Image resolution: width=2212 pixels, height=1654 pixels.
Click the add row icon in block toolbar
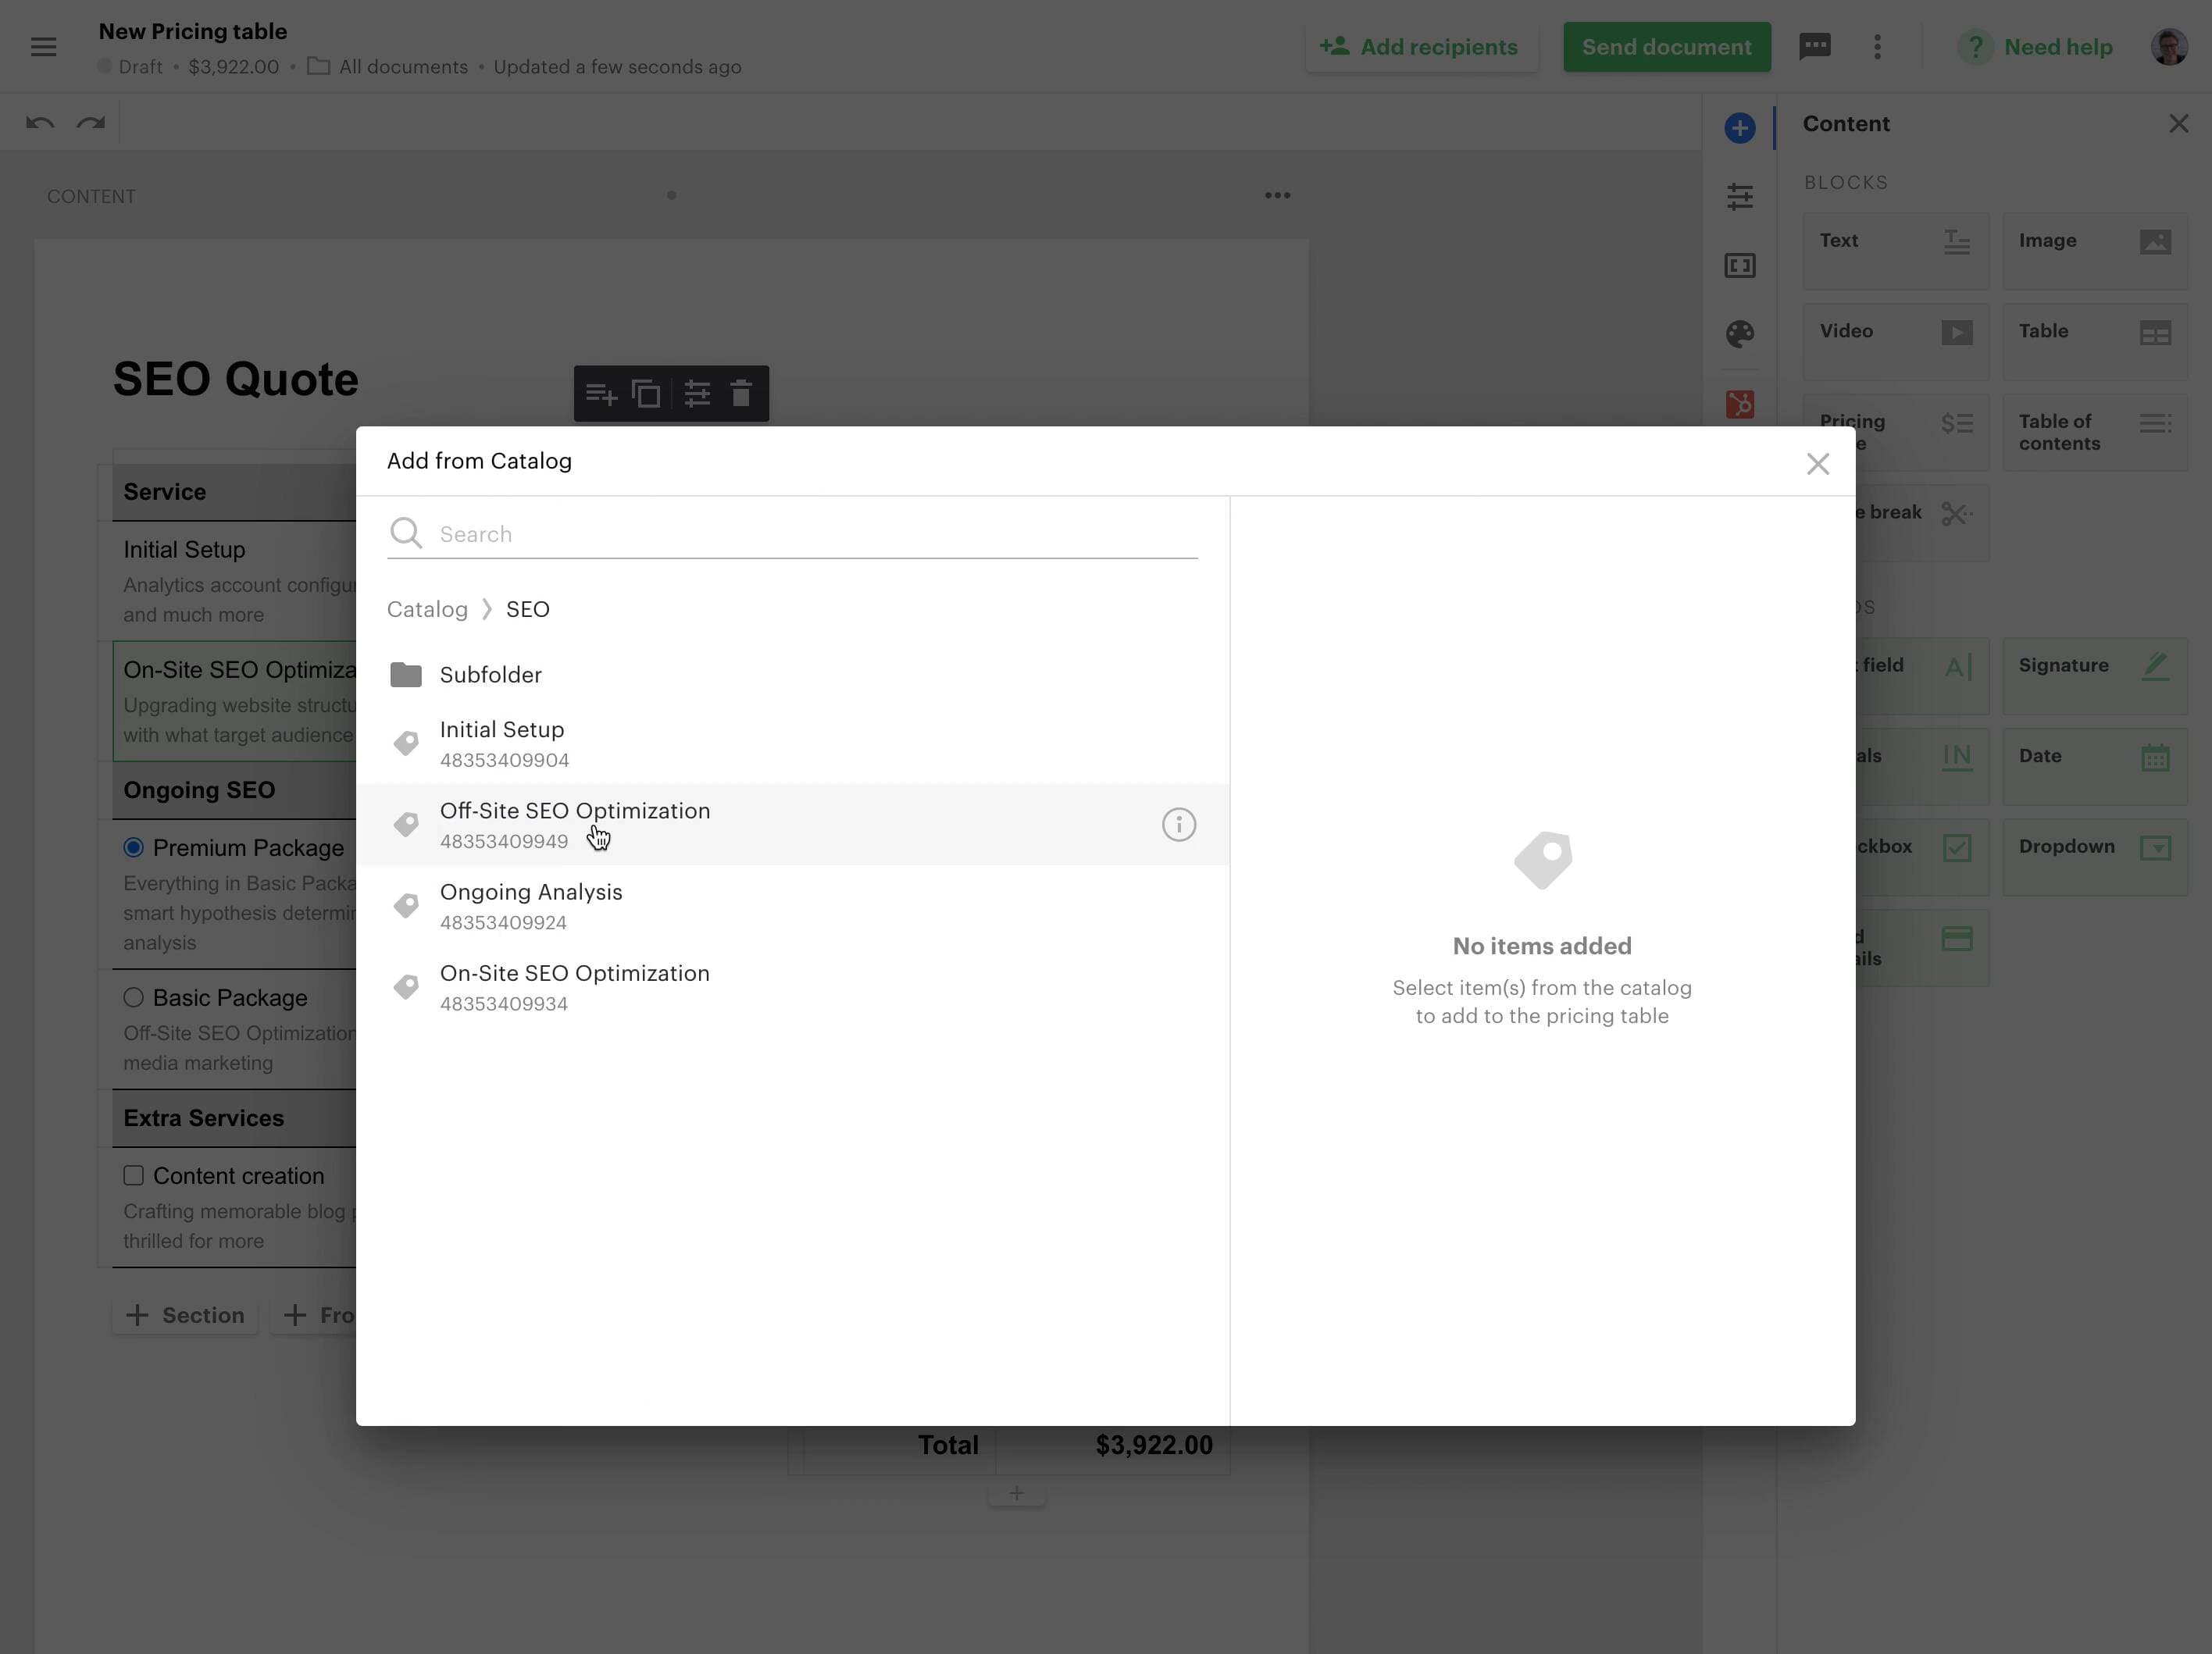pyautogui.click(x=600, y=394)
